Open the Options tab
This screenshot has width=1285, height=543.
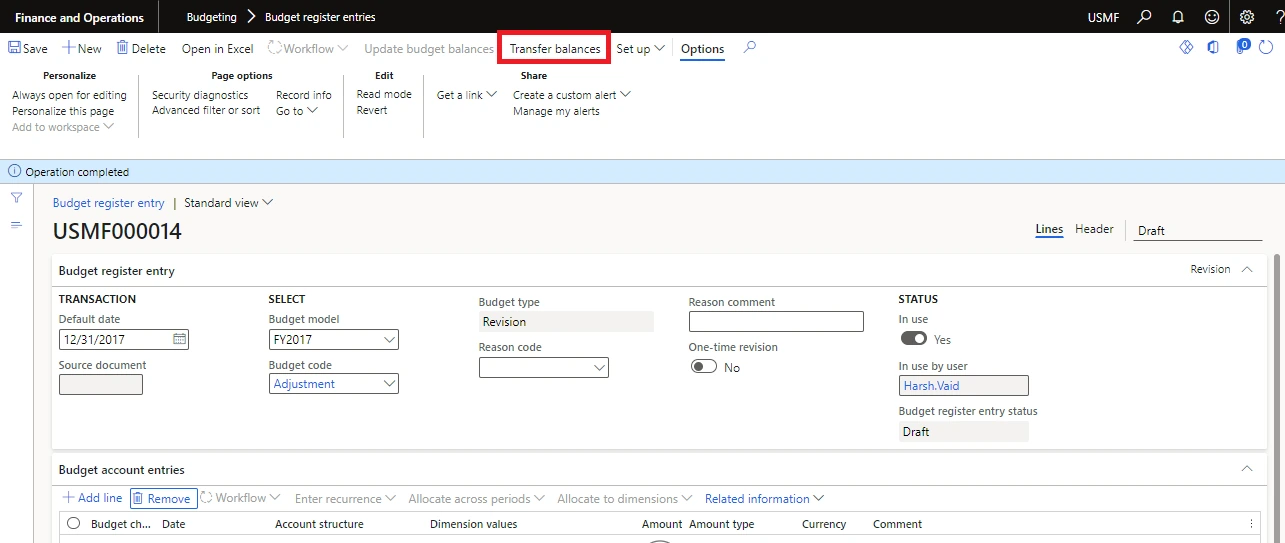702,48
